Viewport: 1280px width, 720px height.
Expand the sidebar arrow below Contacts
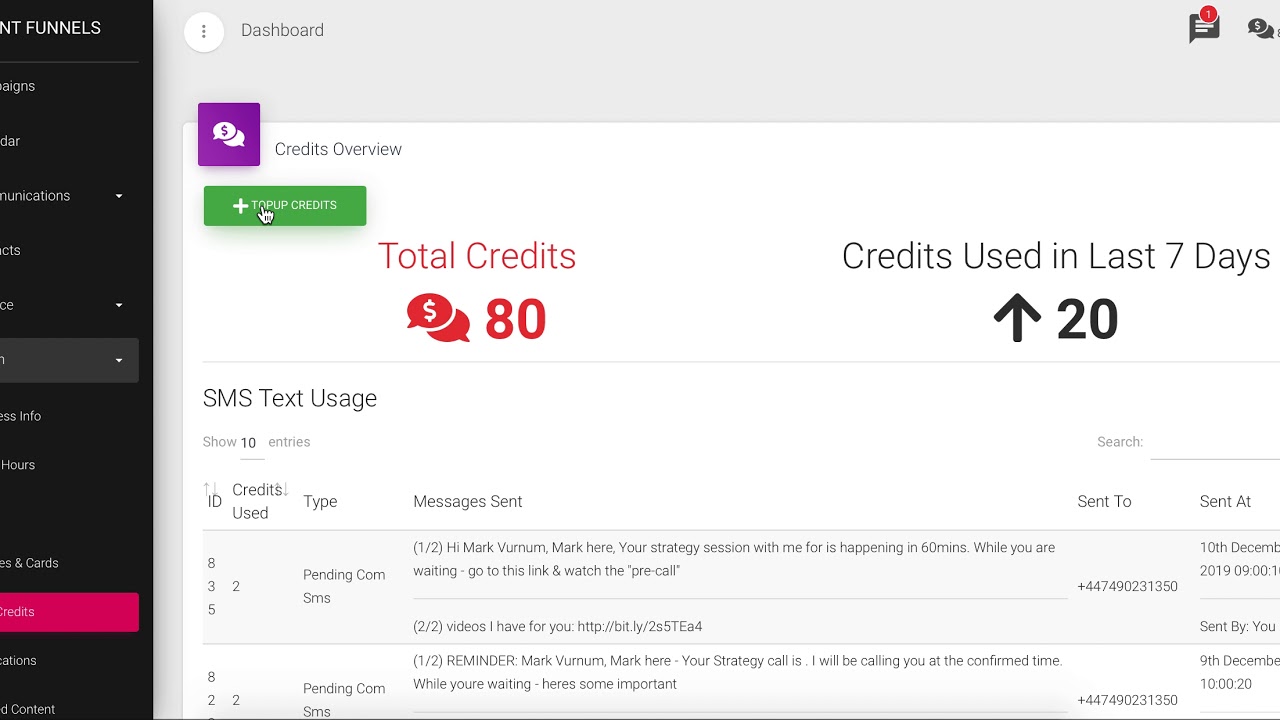119,305
